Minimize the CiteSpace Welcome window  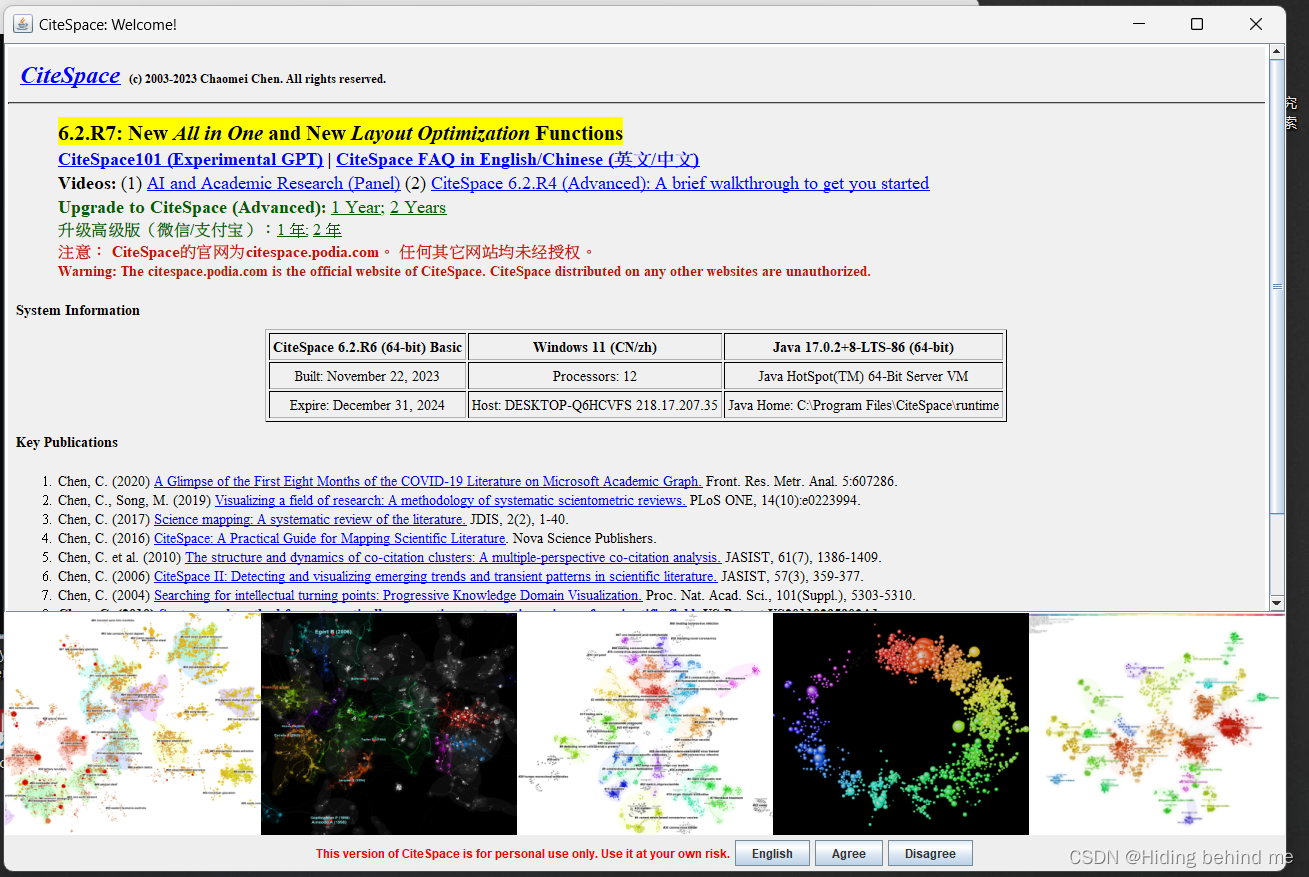[1137, 24]
